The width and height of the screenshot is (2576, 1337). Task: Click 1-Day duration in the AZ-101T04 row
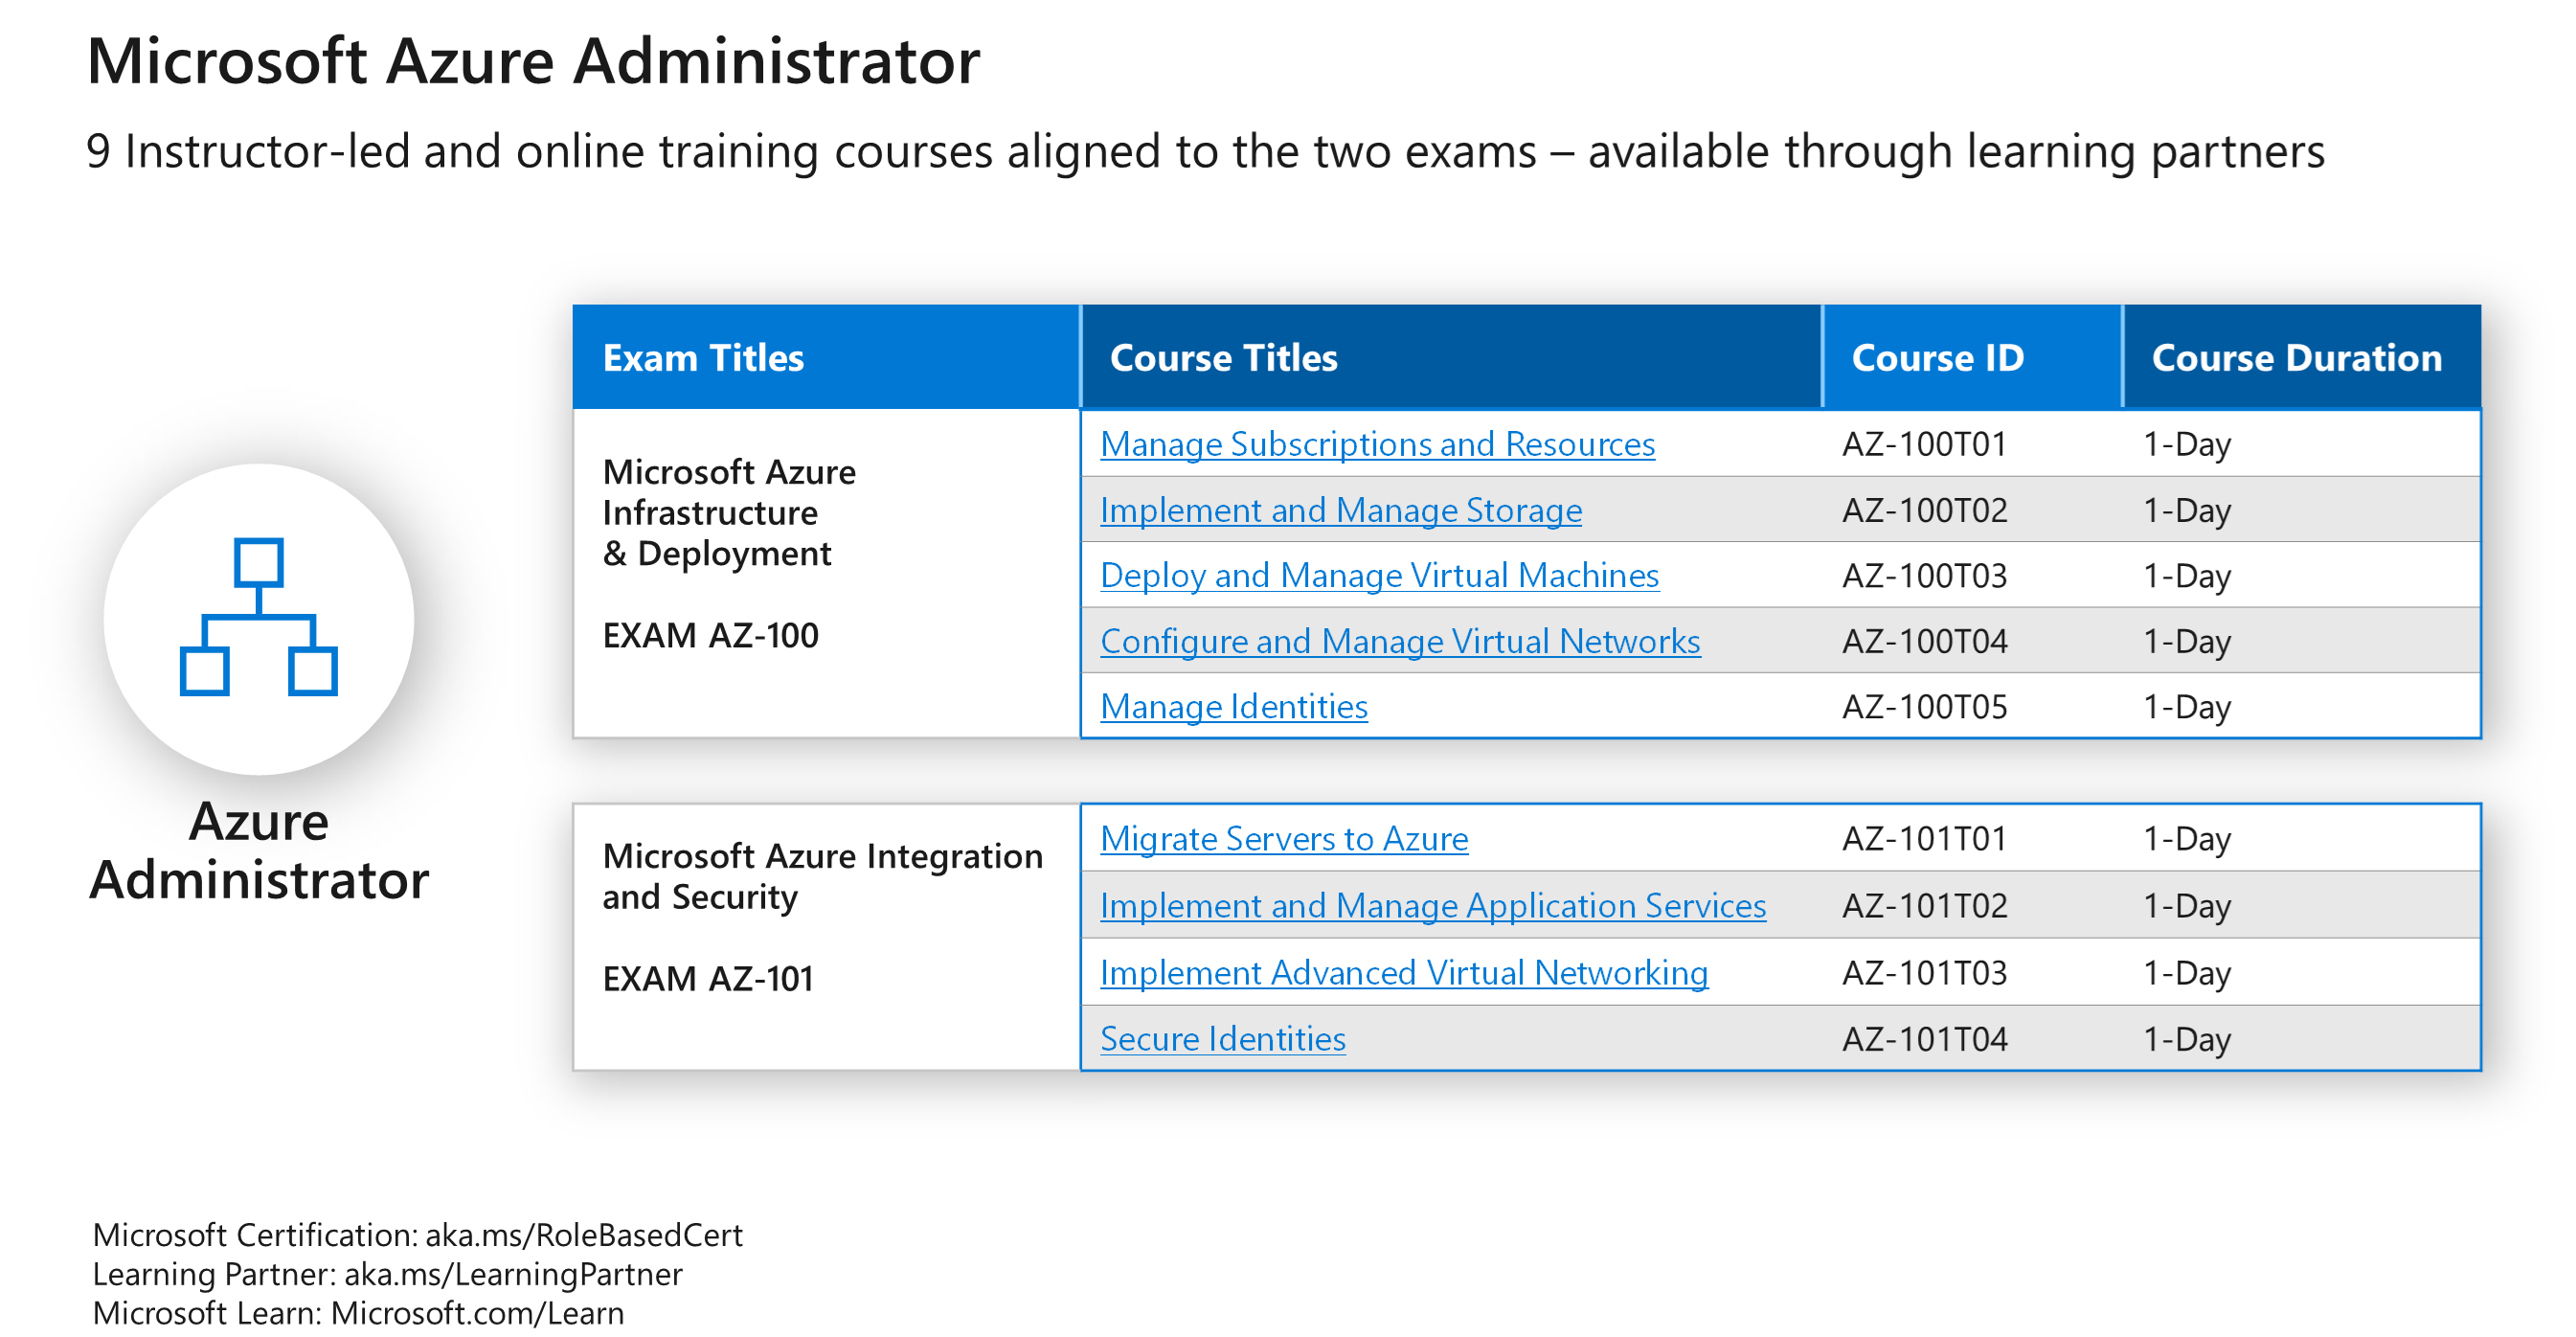click(x=2187, y=1039)
